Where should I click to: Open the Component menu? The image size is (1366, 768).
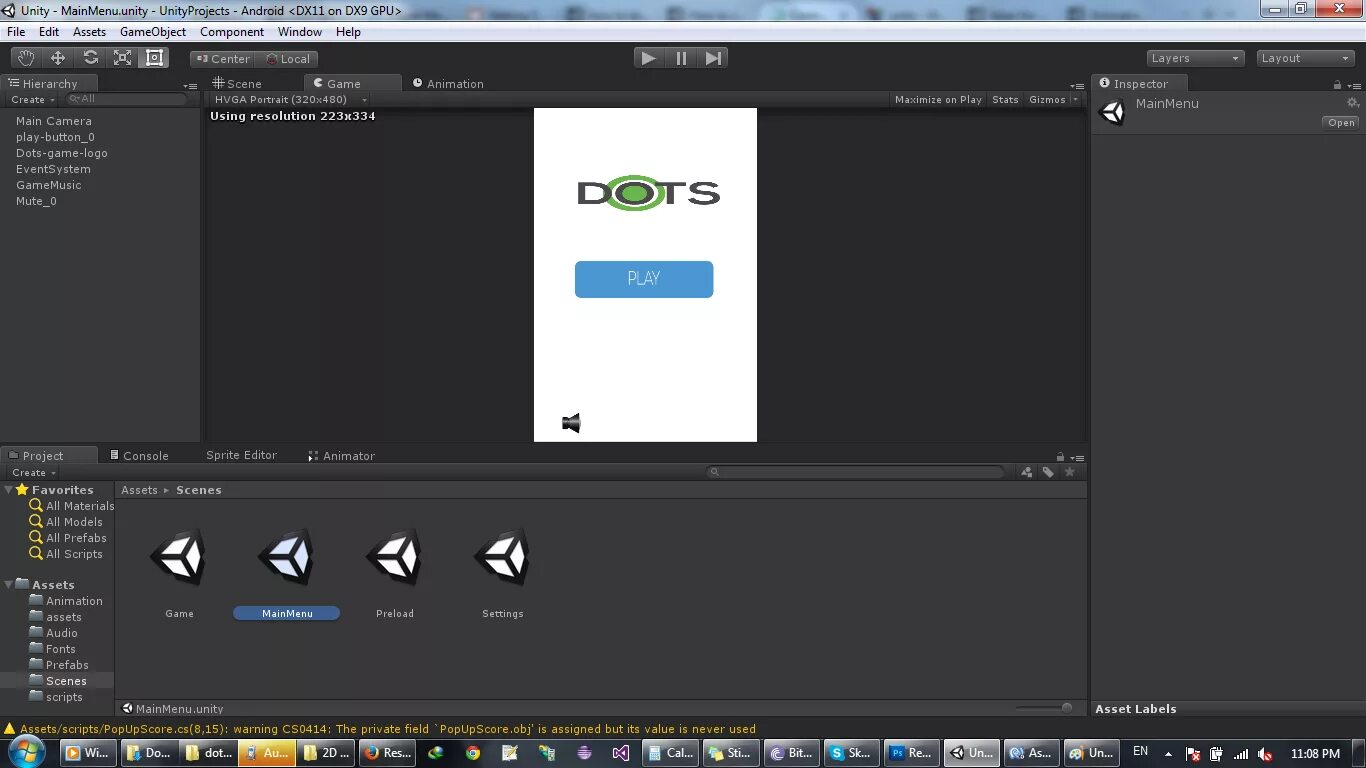coord(232,32)
